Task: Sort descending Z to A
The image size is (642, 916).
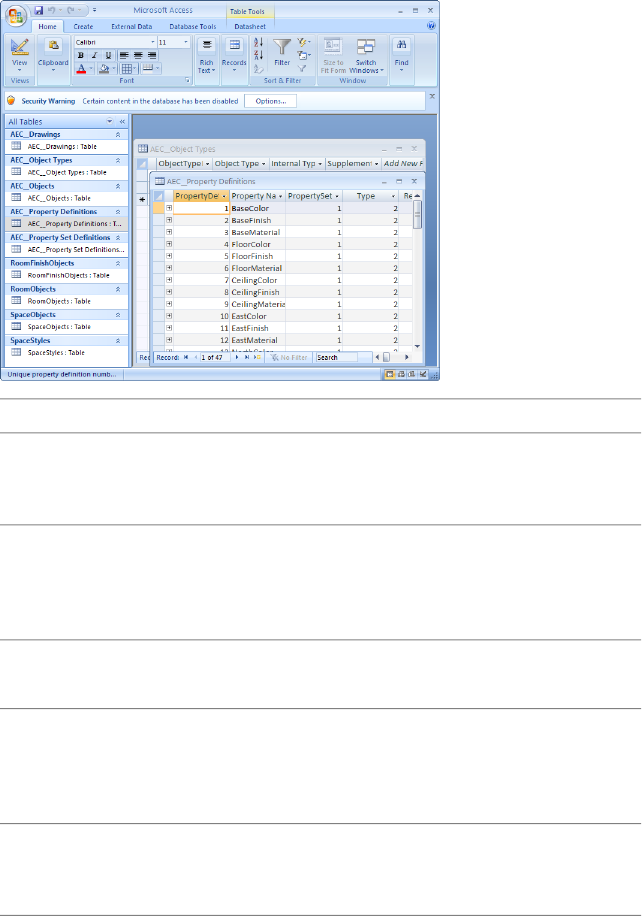Action: coord(258,55)
